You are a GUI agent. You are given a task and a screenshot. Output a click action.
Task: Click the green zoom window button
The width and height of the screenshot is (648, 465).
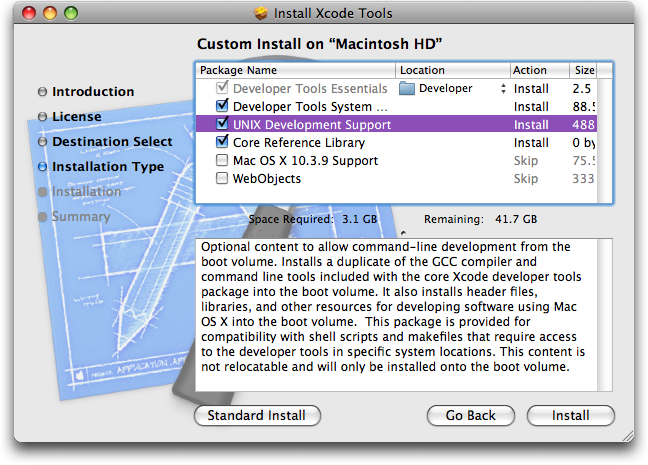pos(71,13)
